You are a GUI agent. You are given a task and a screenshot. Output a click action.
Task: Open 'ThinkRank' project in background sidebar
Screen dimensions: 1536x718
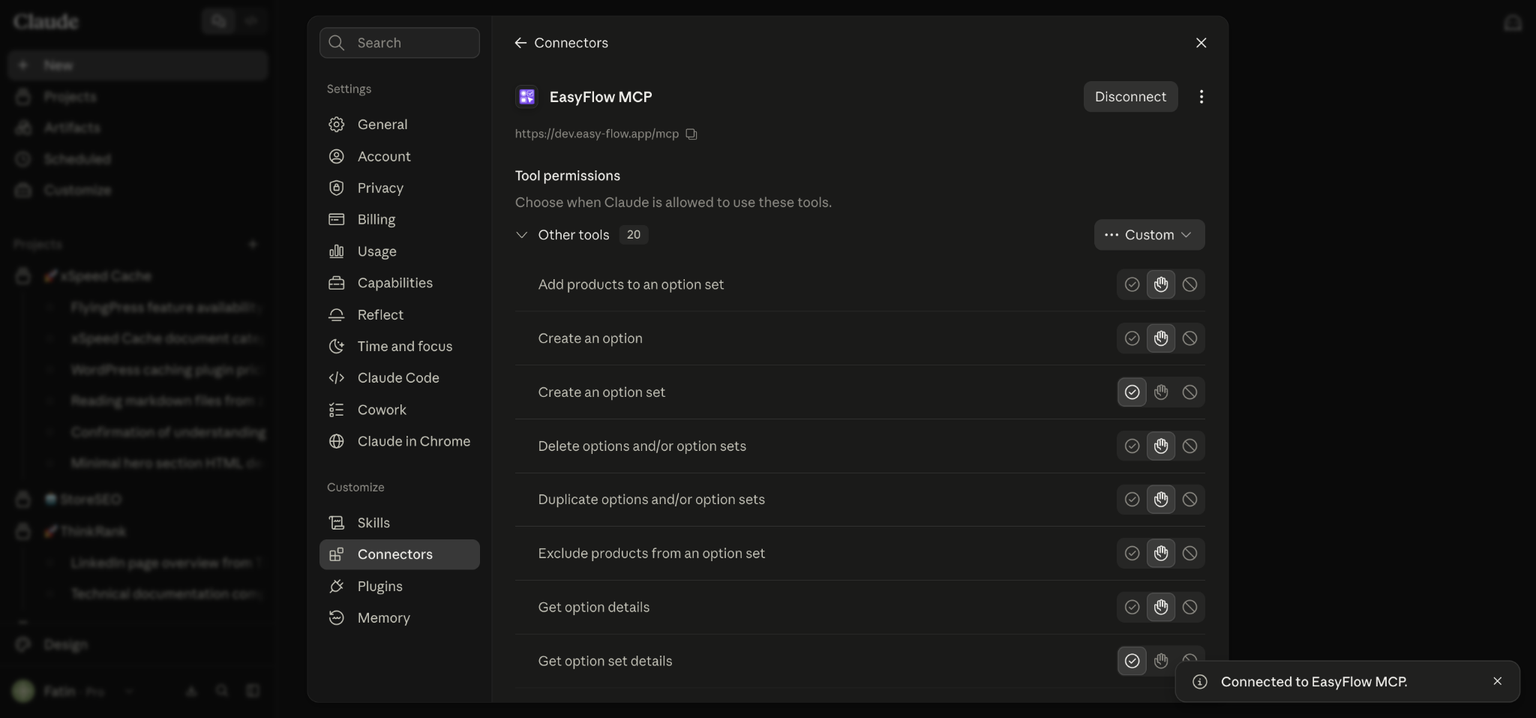pyautogui.click(x=138, y=531)
